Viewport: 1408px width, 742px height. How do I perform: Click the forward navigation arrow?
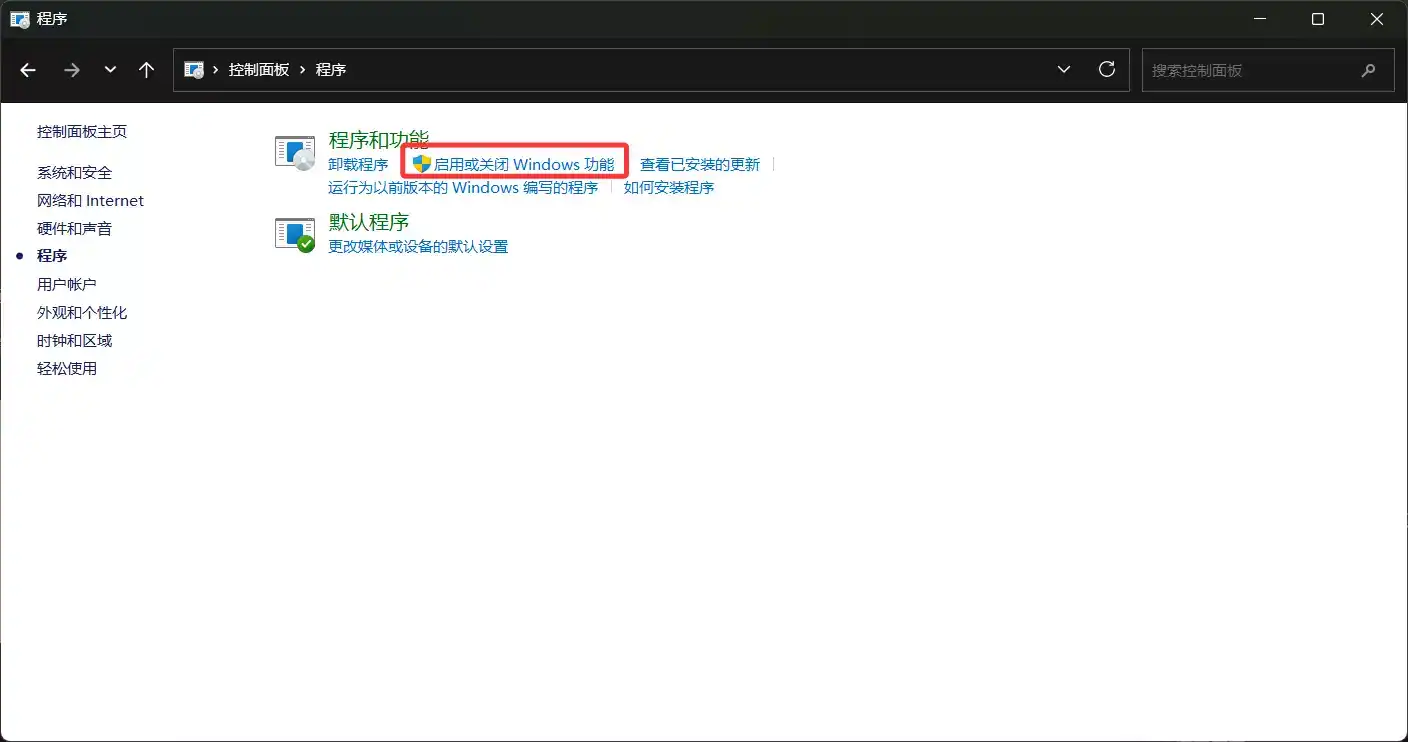pos(71,70)
